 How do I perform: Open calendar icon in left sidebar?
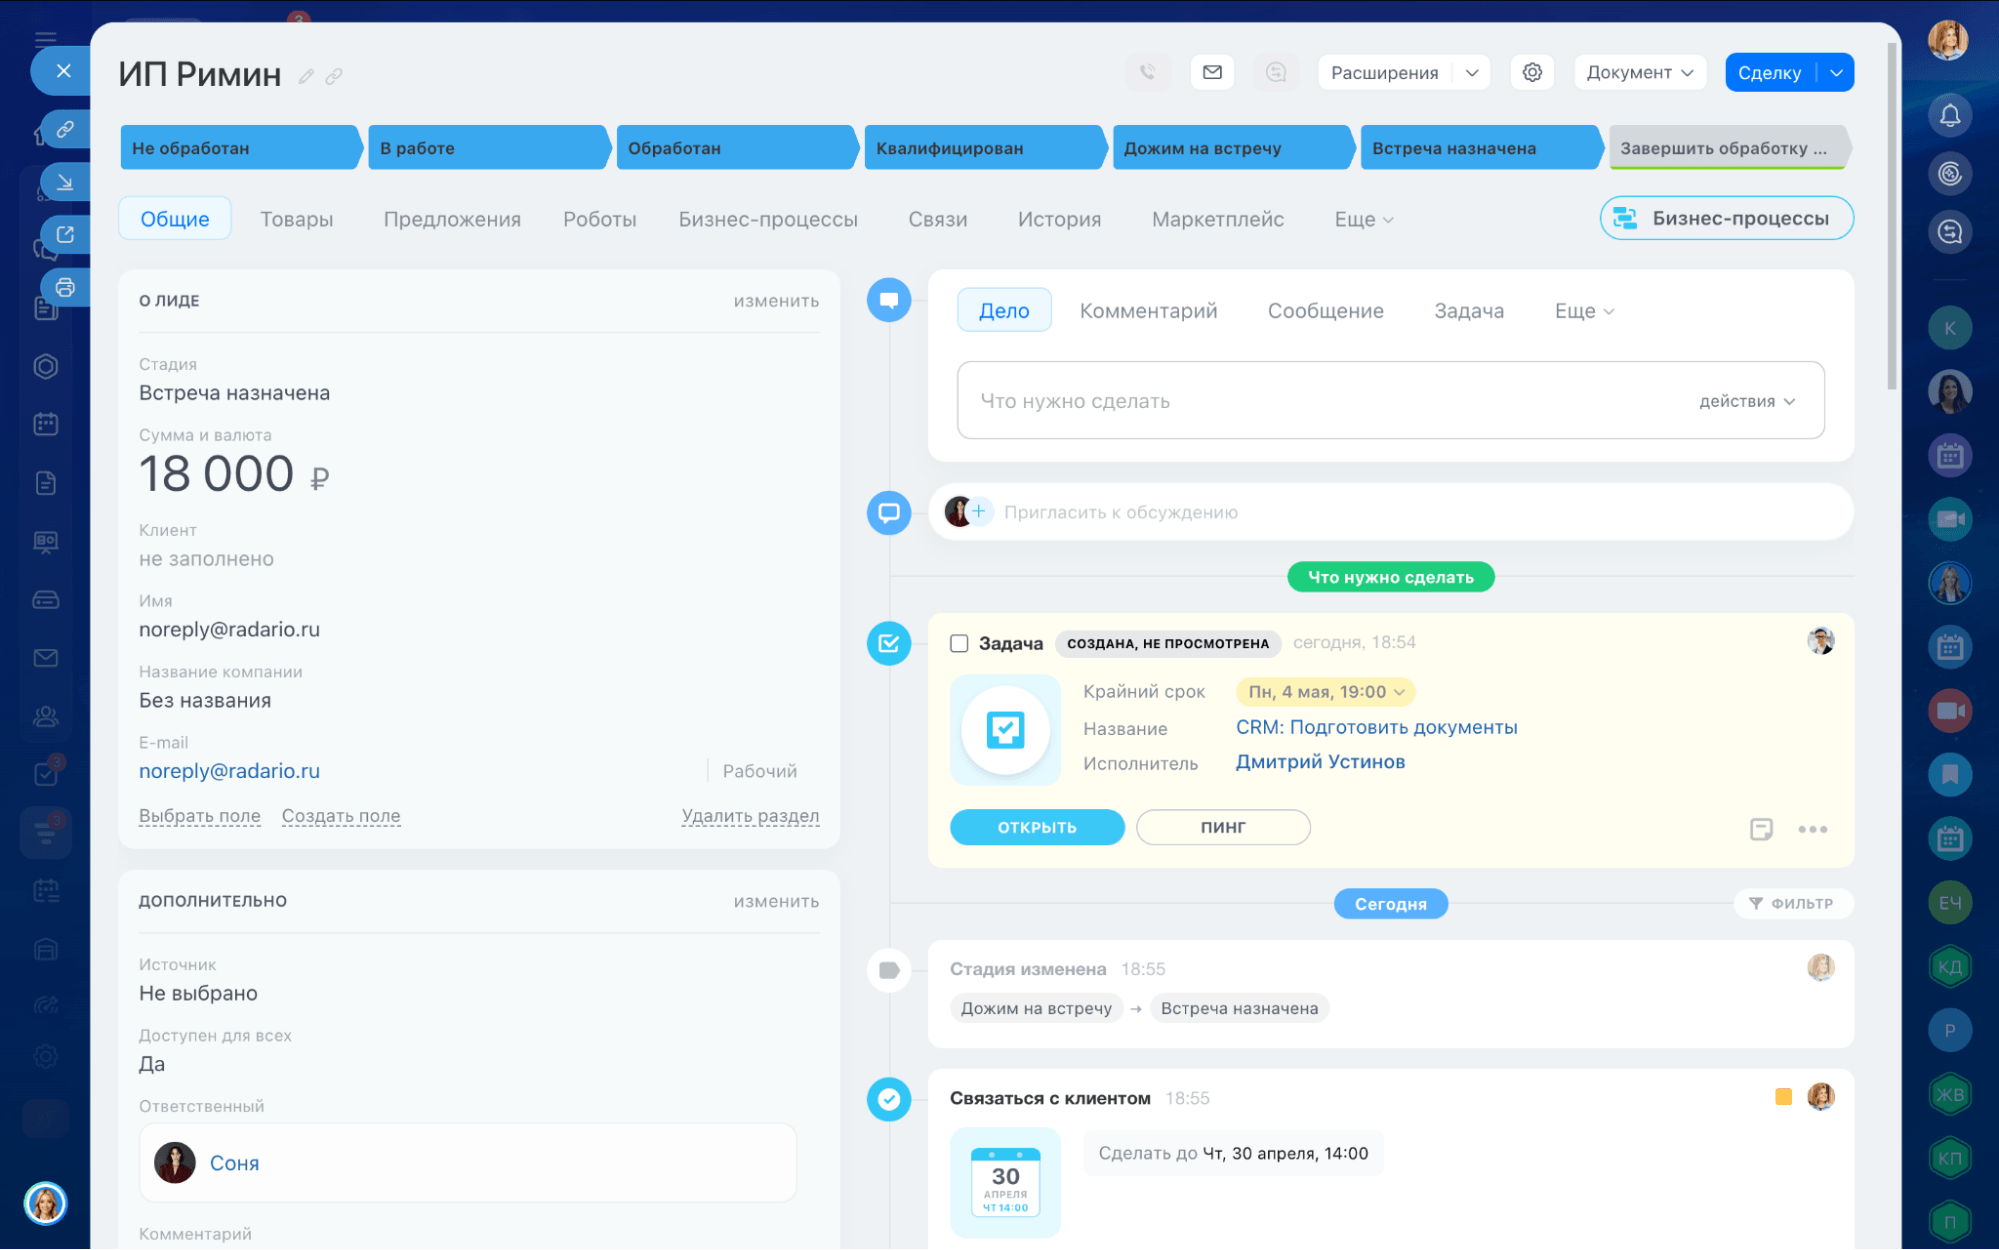[46, 424]
